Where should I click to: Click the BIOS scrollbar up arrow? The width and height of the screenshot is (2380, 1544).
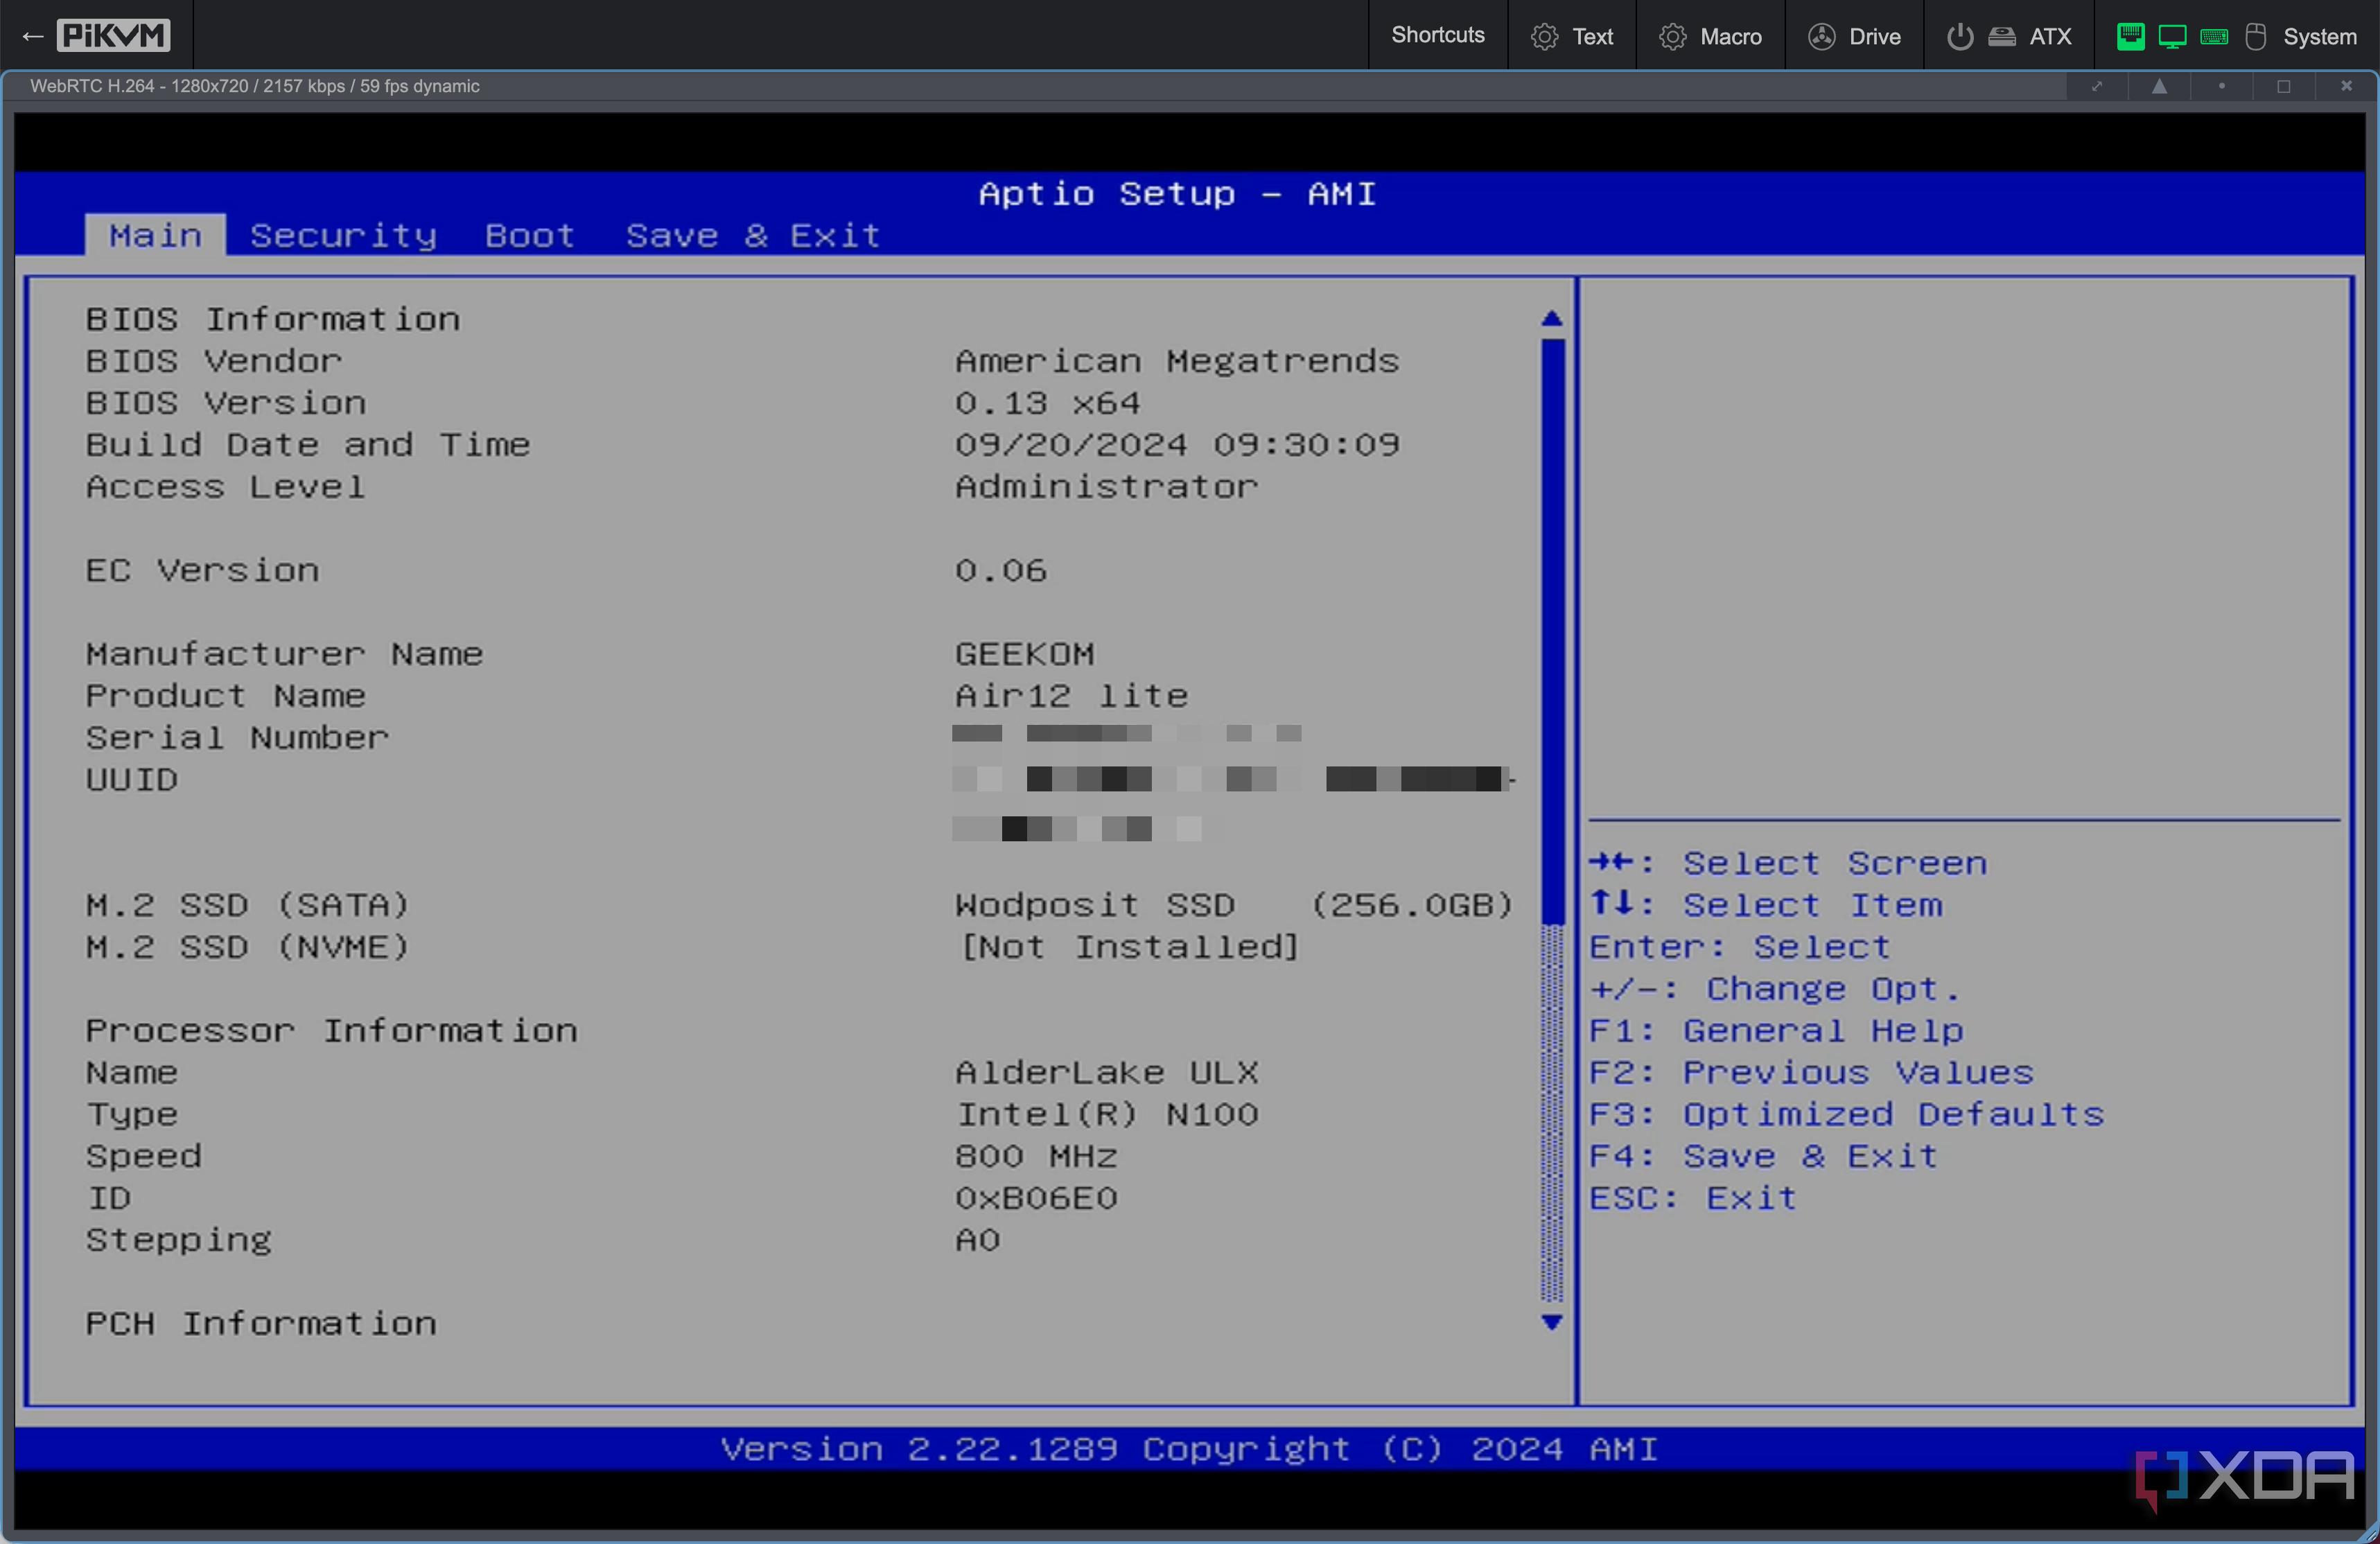(1551, 318)
